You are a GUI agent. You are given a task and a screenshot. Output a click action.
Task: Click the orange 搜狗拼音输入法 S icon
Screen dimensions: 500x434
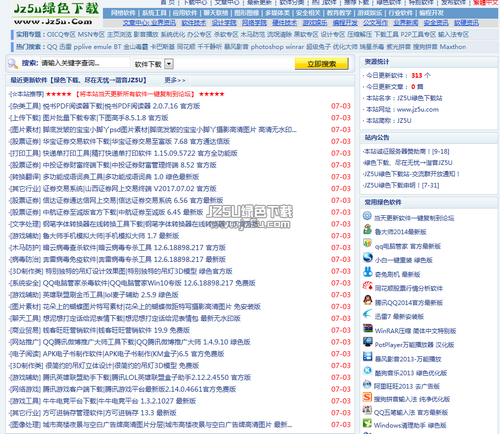367,397
